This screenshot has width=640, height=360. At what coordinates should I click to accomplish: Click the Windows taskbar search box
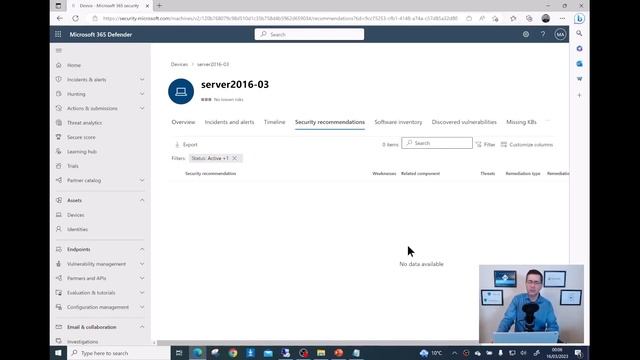coord(118,353)
